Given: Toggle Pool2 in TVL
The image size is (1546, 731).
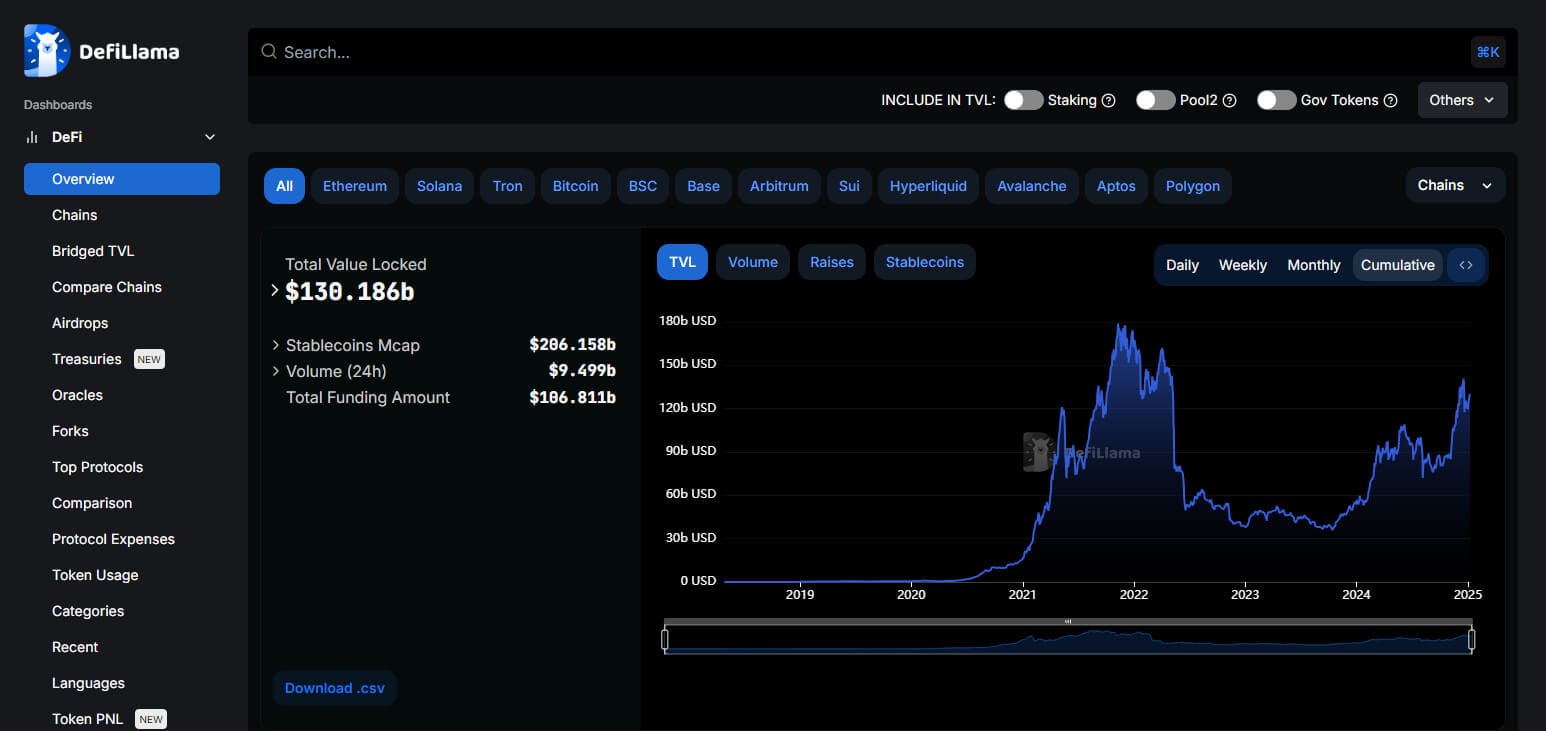Looking at the screenshot, I should (x=1155, y=100).
